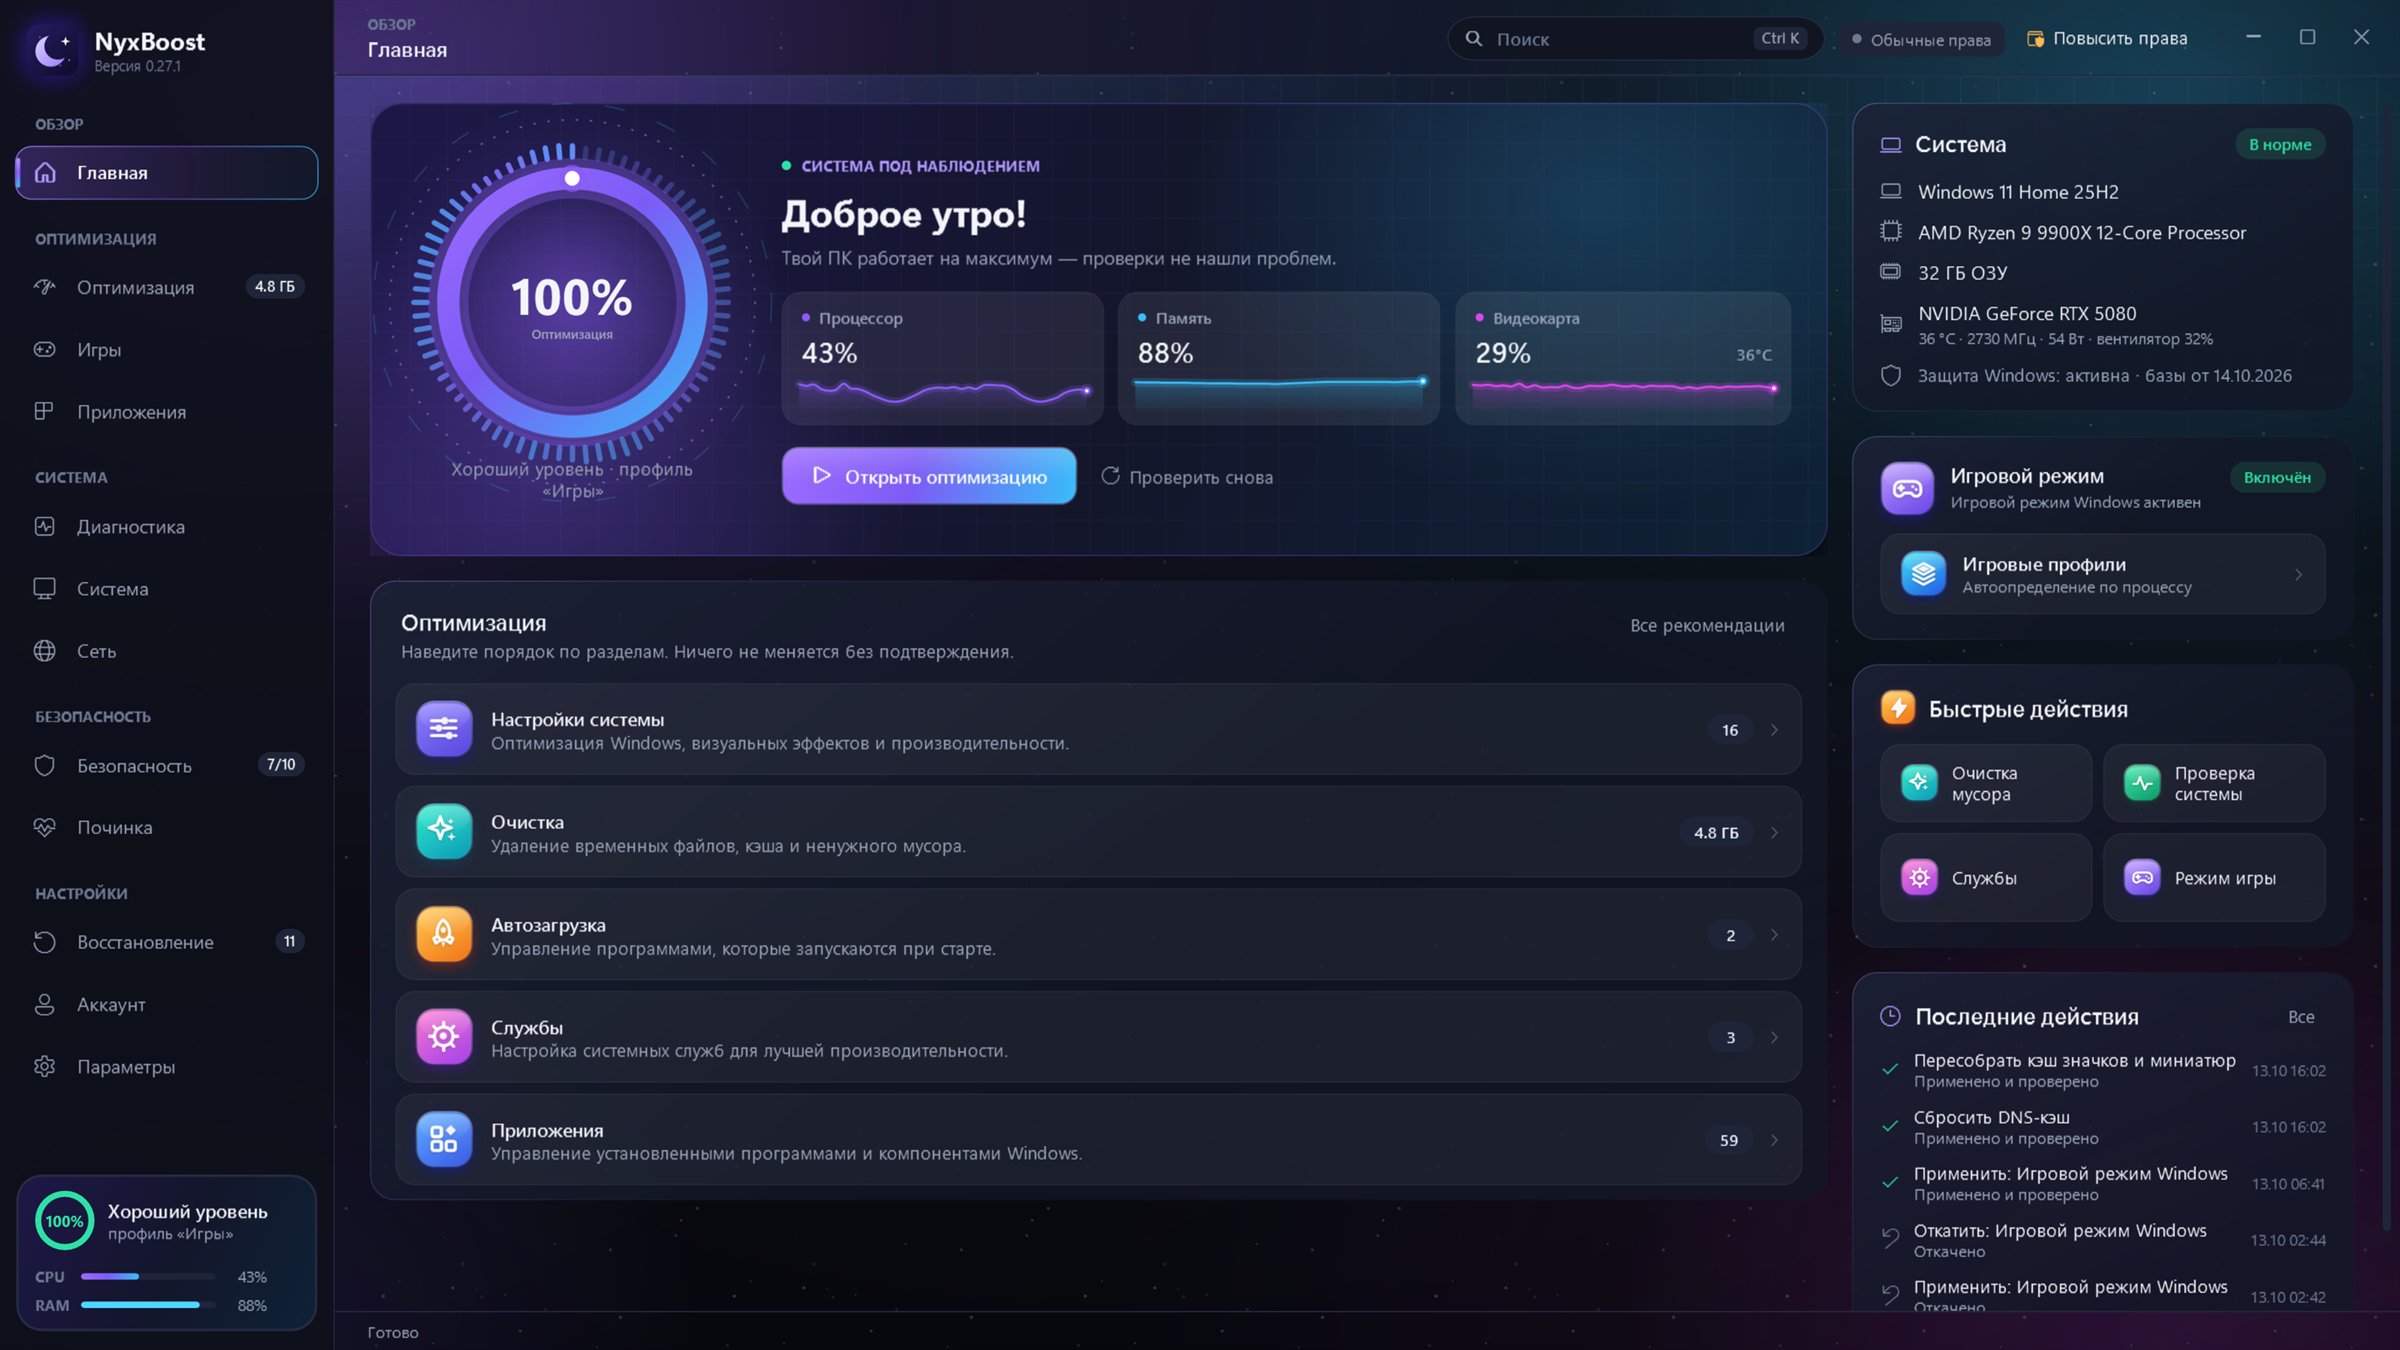
Task: Click the Игровые профили layers icon
Action: (1923, 574)
